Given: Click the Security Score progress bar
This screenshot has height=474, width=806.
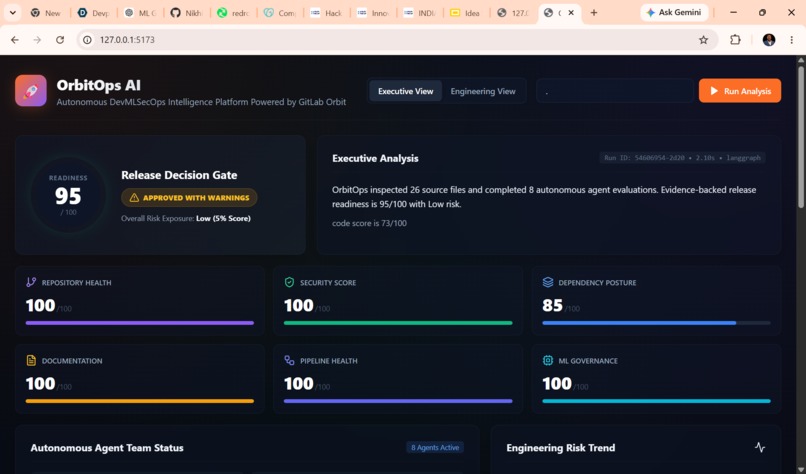Looking at the screenshot, I should 398,323.
